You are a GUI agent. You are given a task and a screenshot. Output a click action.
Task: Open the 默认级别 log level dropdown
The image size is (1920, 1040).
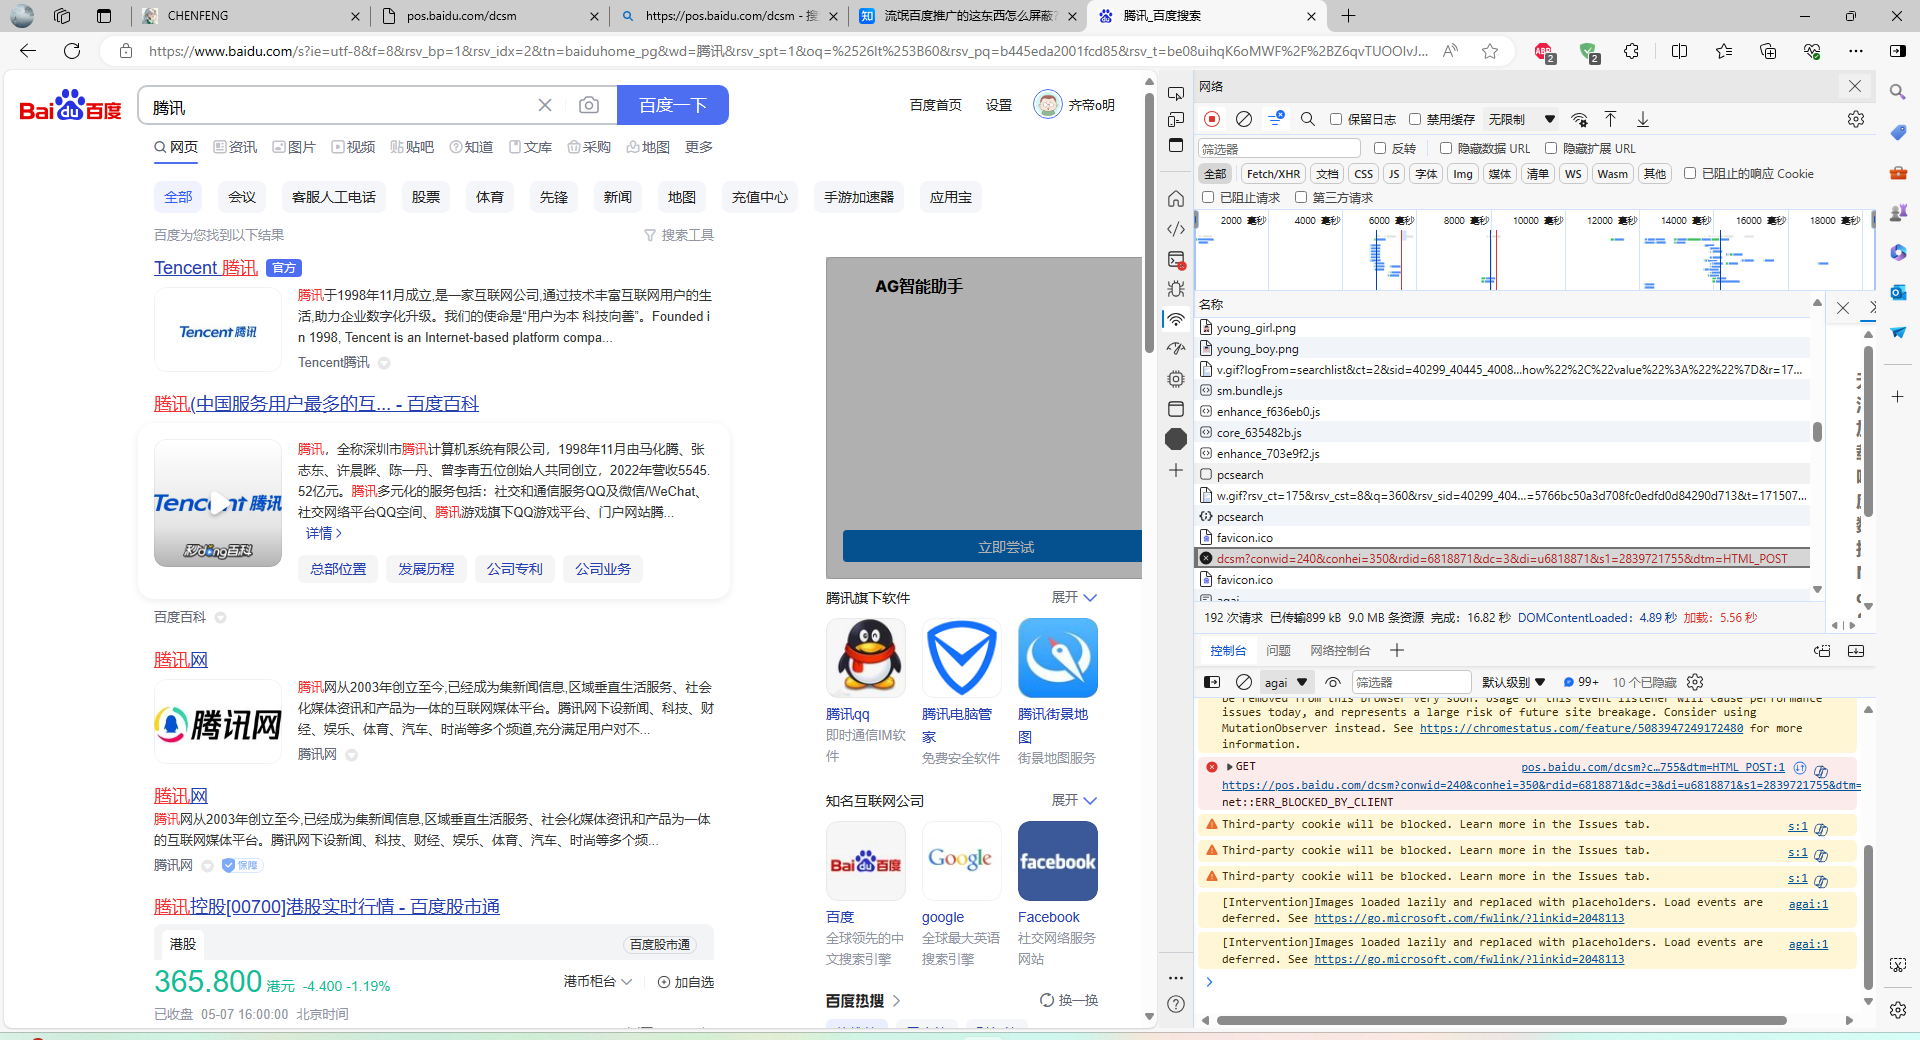pyautogui.click(x=1514, y=682)
